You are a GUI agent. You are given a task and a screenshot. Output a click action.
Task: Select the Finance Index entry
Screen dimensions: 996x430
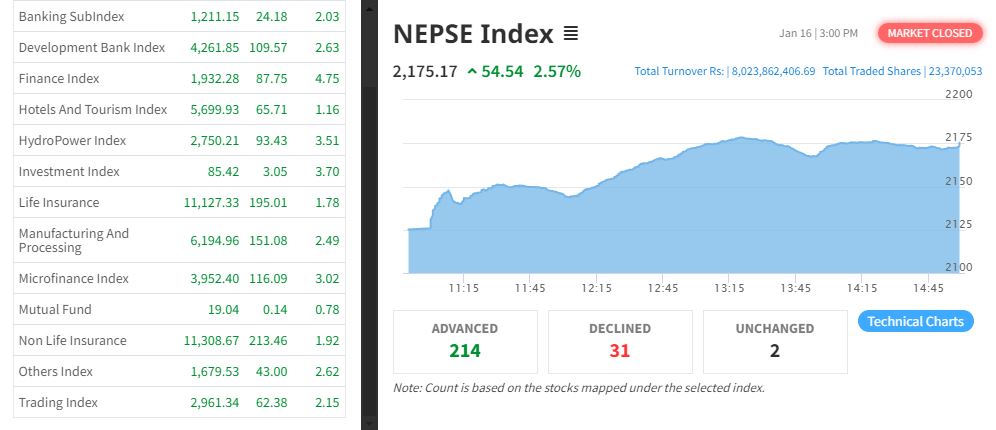(60, 78)
